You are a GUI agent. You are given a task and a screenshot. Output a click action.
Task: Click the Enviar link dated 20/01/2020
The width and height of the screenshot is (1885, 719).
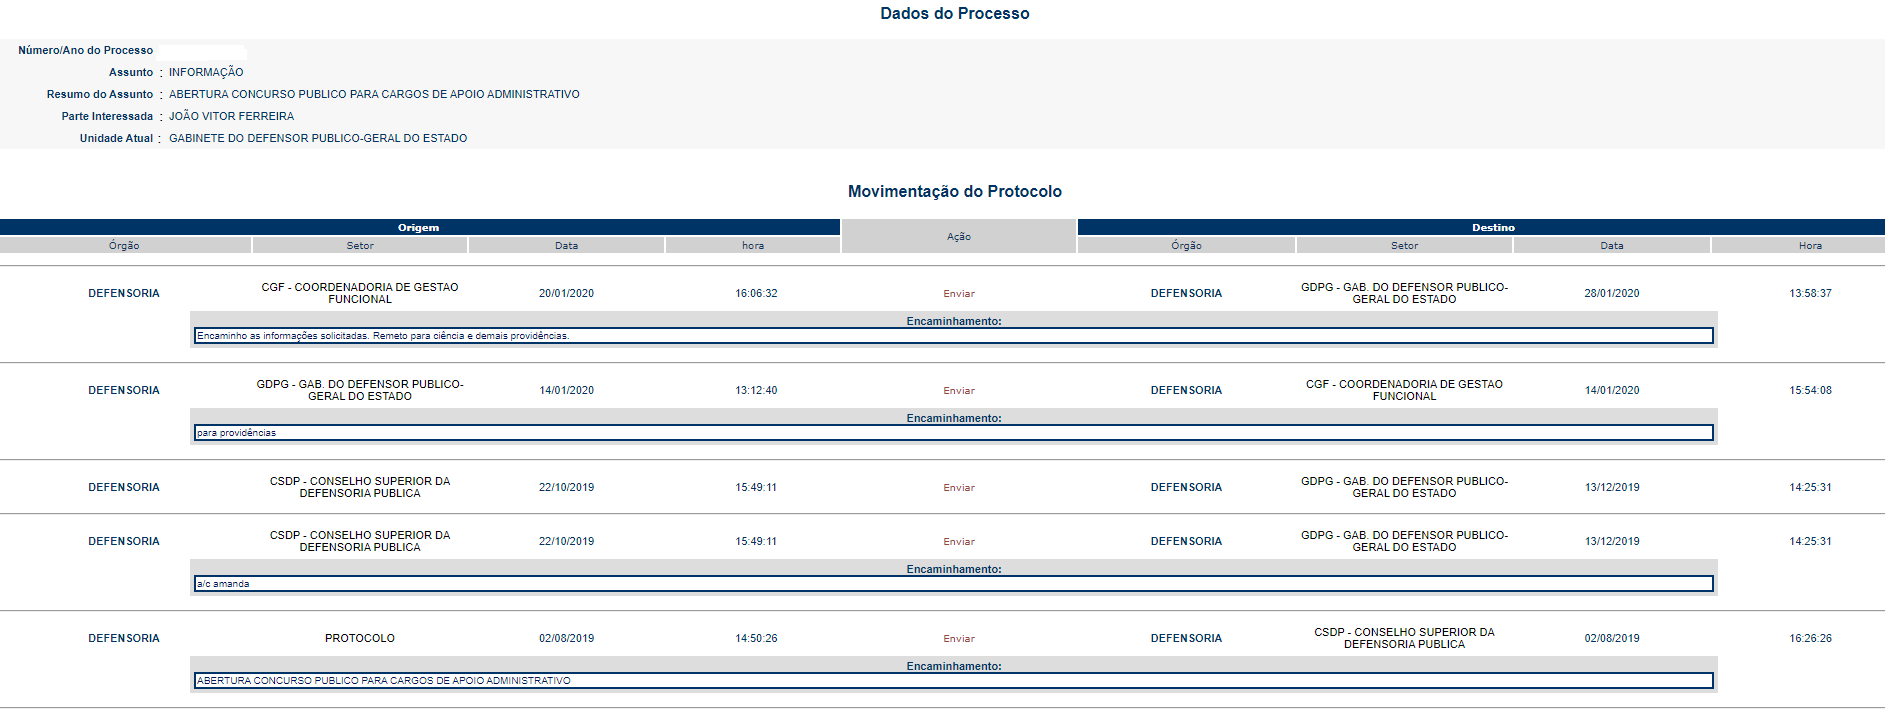click(x=958, y=293)
